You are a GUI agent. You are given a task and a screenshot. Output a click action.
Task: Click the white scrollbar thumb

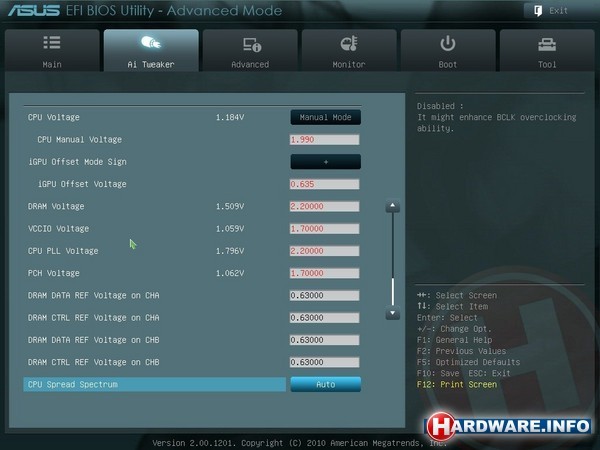point(393,292)
